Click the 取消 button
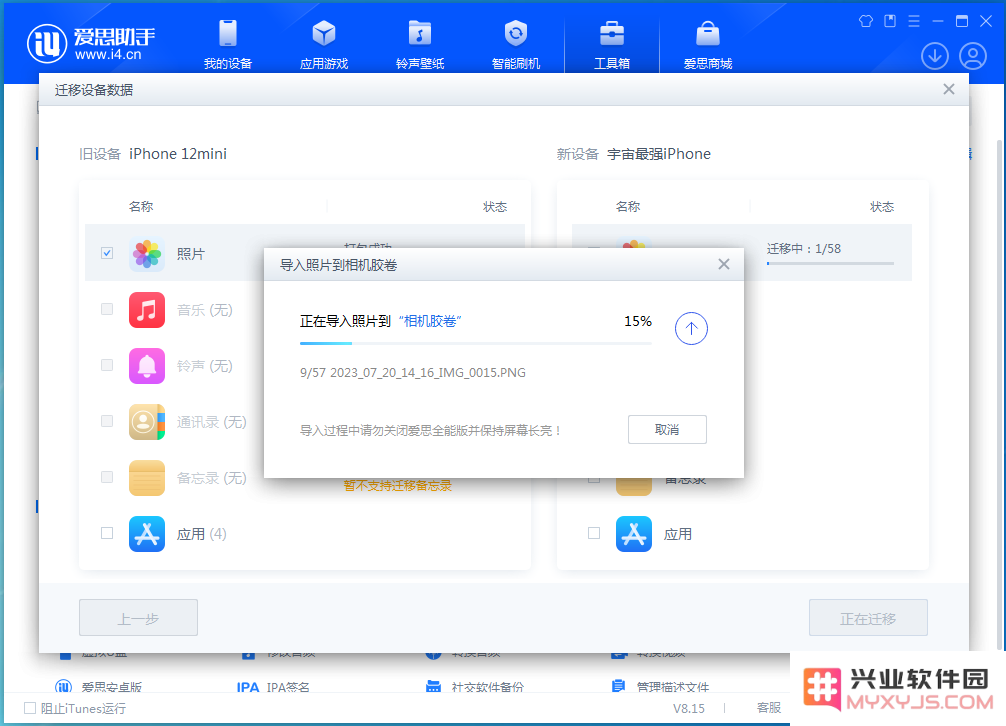 667,430
